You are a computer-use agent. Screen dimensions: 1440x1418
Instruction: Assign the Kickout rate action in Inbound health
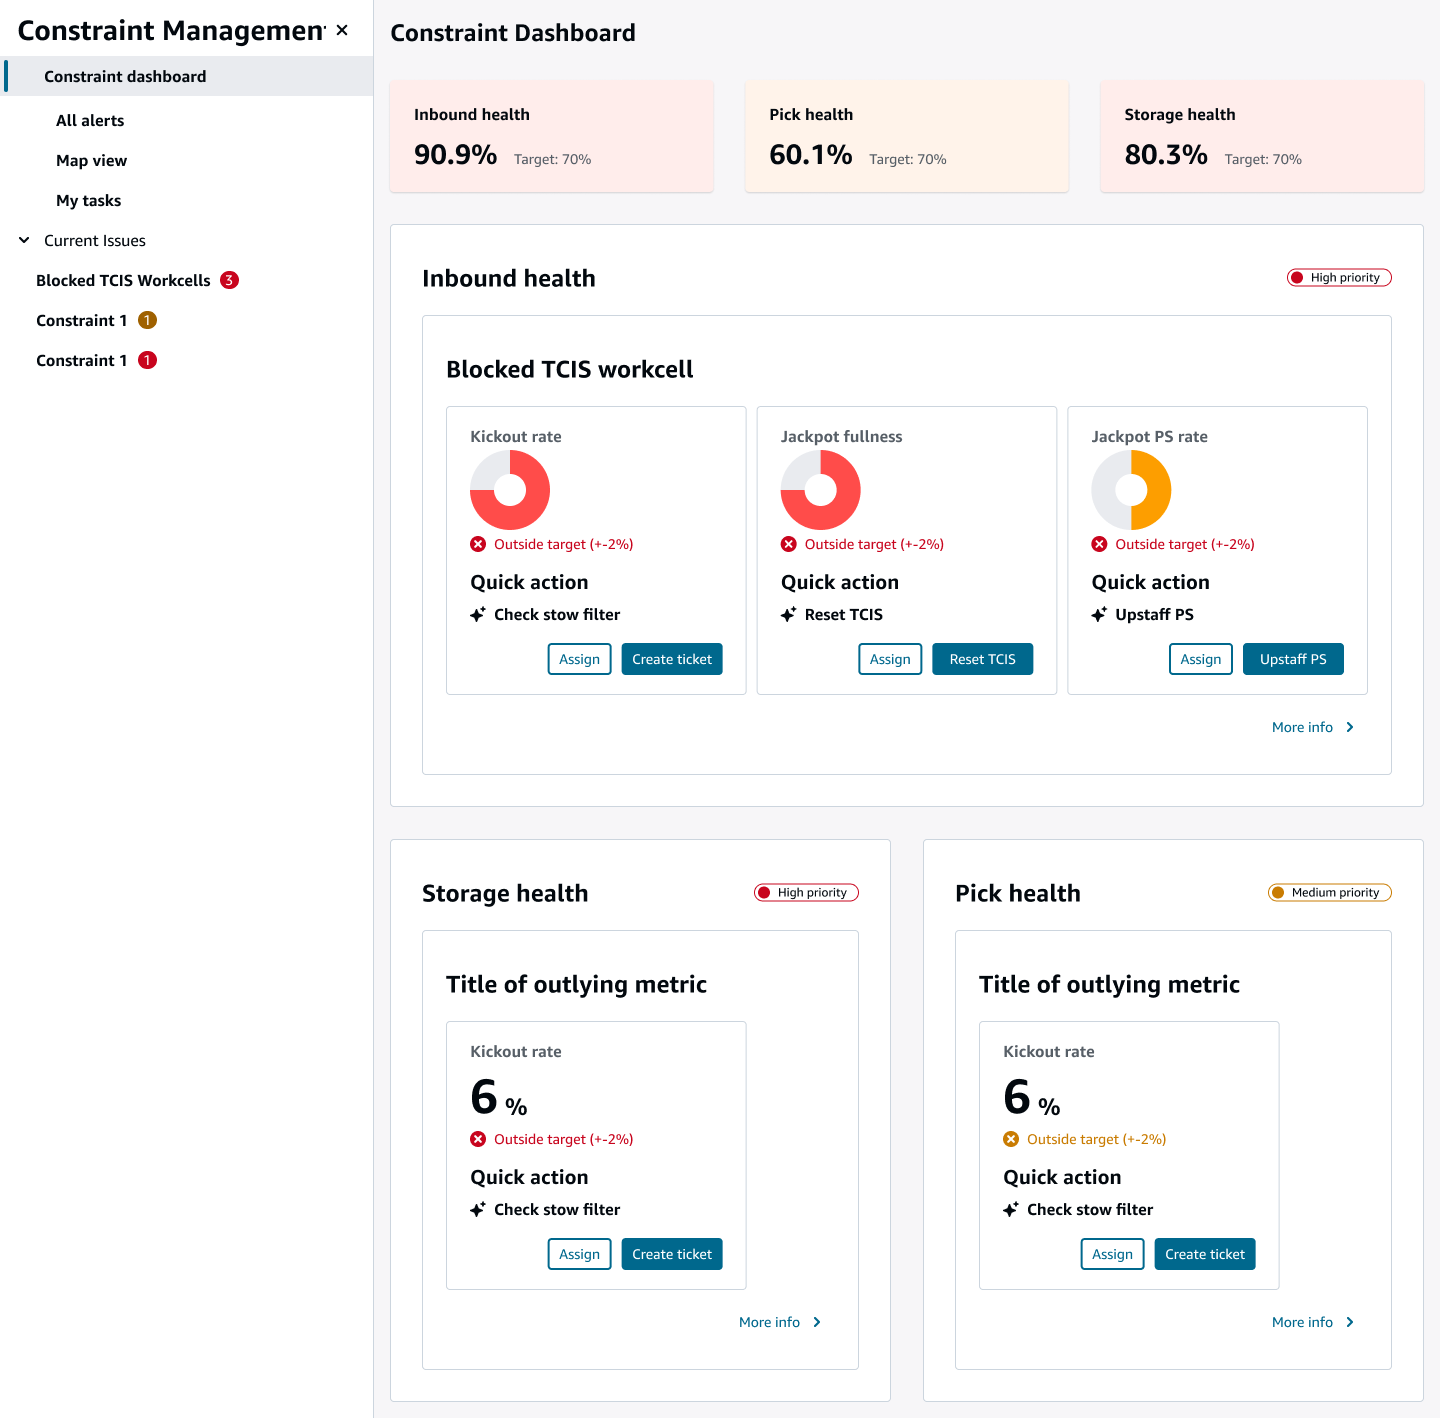(x=580, y=659)
